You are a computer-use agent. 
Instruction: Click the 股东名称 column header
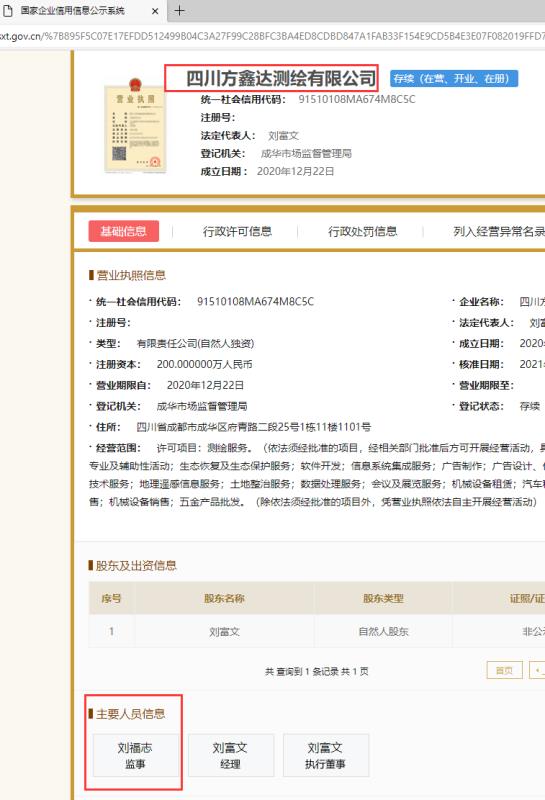click(224, 598)
